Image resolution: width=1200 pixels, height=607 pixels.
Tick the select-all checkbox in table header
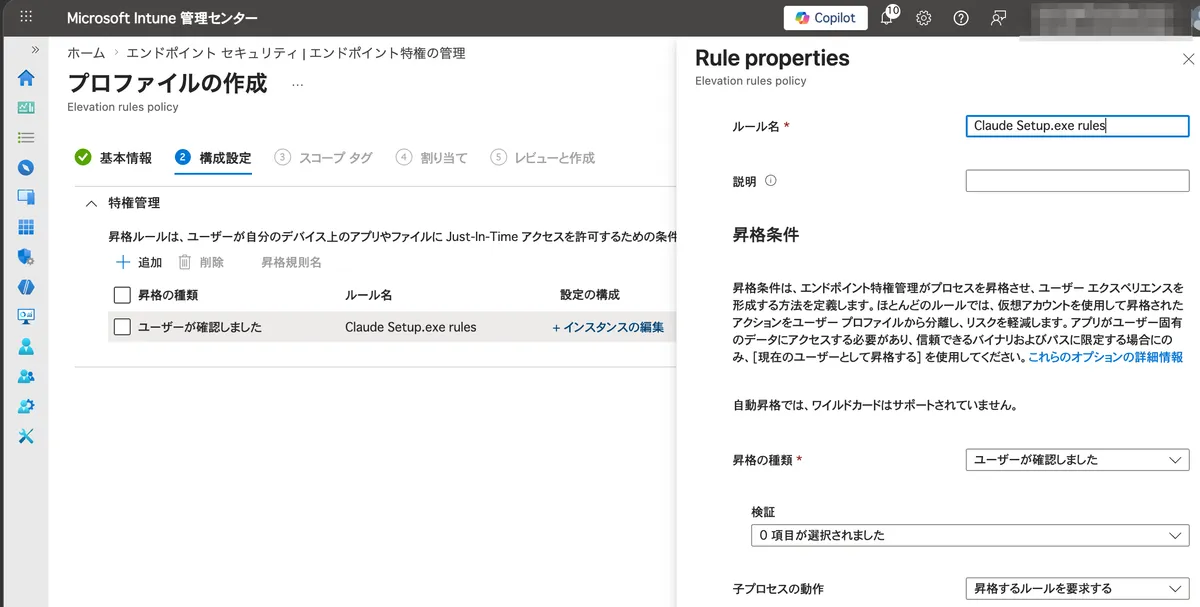[x=122, y=295]
